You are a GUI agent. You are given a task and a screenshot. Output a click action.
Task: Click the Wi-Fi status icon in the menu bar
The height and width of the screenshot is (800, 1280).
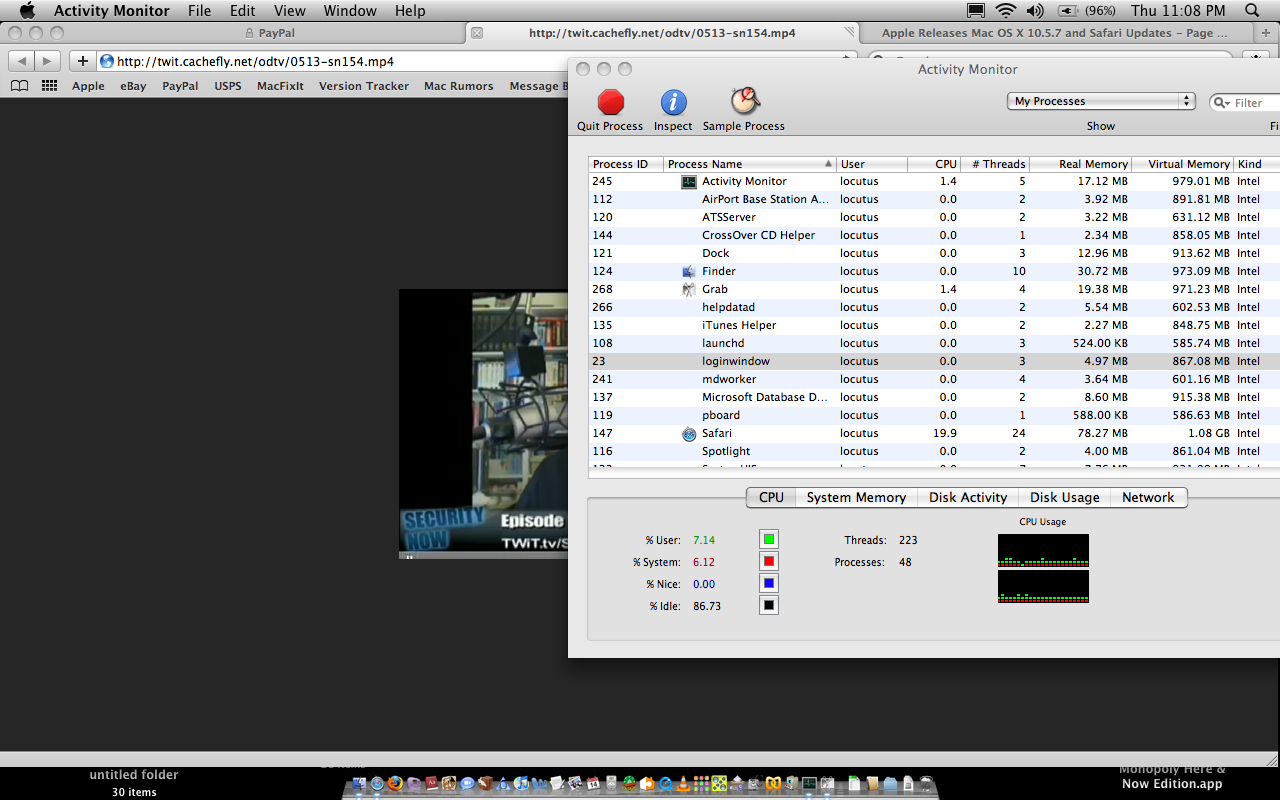1005,11
